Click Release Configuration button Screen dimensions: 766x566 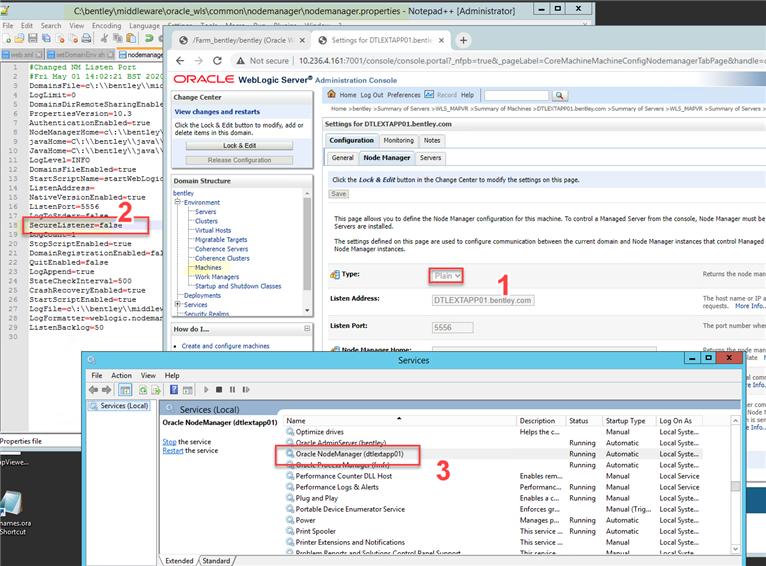[239, 160]
